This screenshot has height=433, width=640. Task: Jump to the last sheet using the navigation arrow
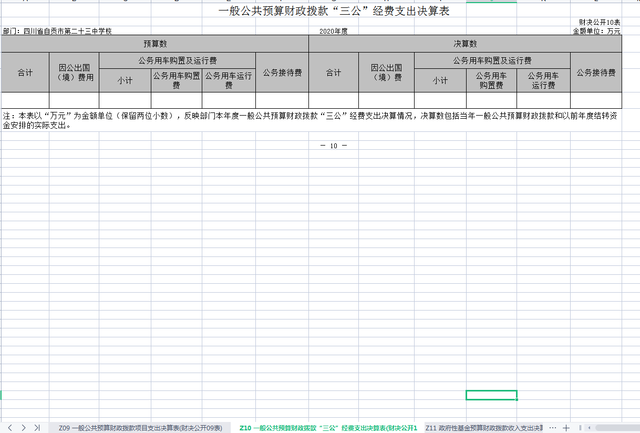(x=39, y=427)
